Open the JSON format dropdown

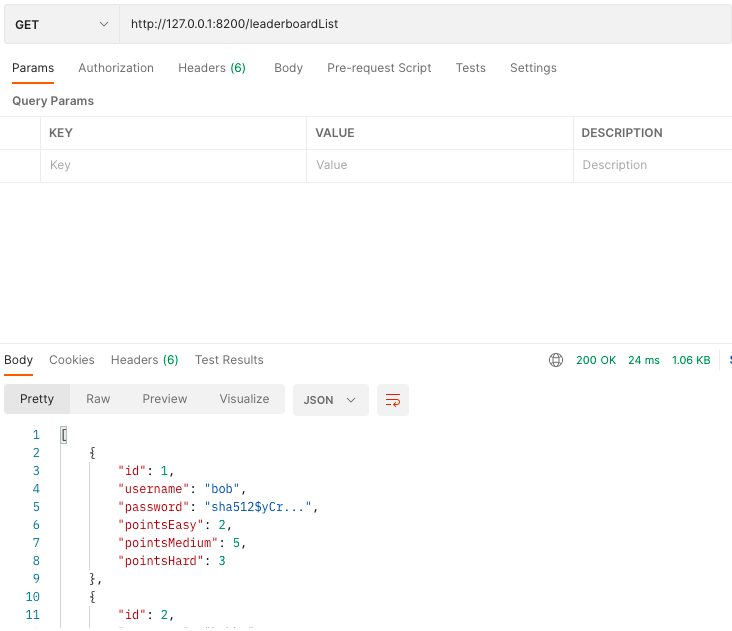pyautogui.click(x=331, y=400)
